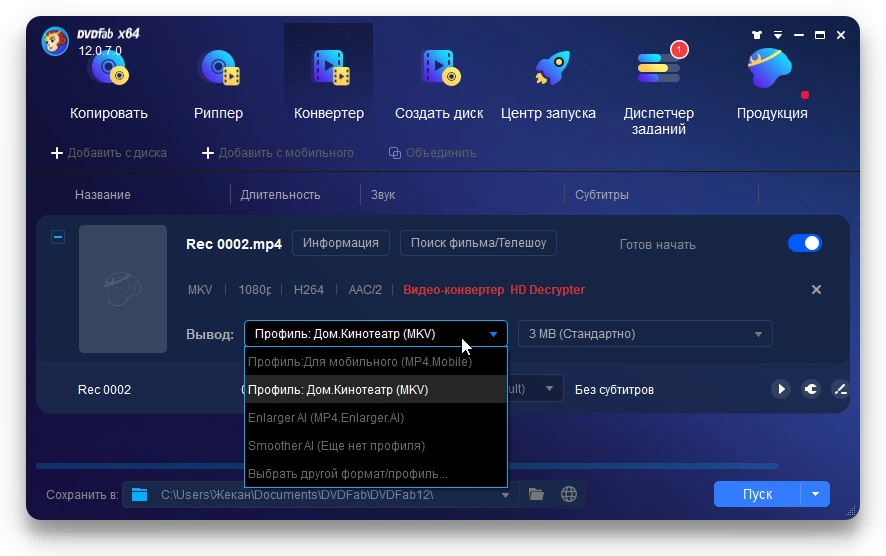Click Добавить с диска plus icon
The height and width of the screenshot is (556, 886).
point(57,153)
